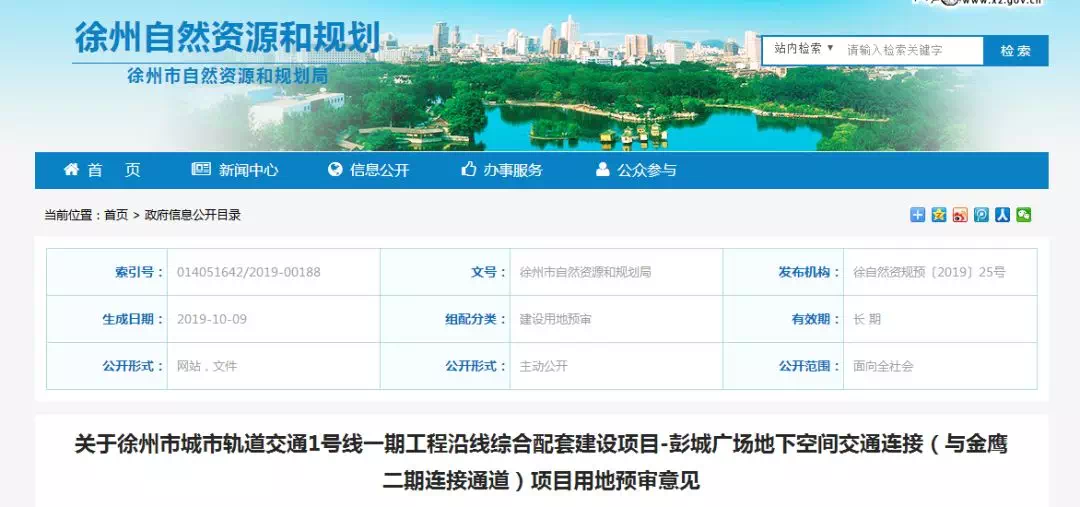This screenshot has height=507, width=1080.
Task: Click the 文号 label cell
Action: pos(445,272)
